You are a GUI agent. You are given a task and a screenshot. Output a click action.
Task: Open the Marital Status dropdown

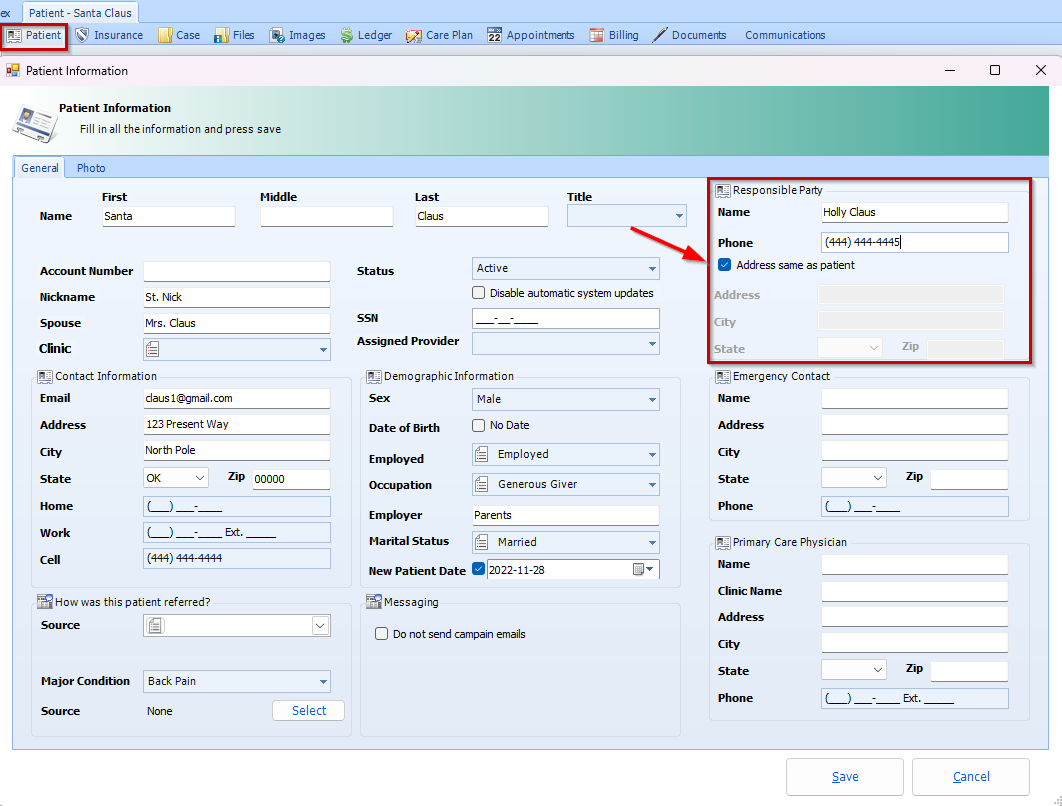click(x=652, y=542)
